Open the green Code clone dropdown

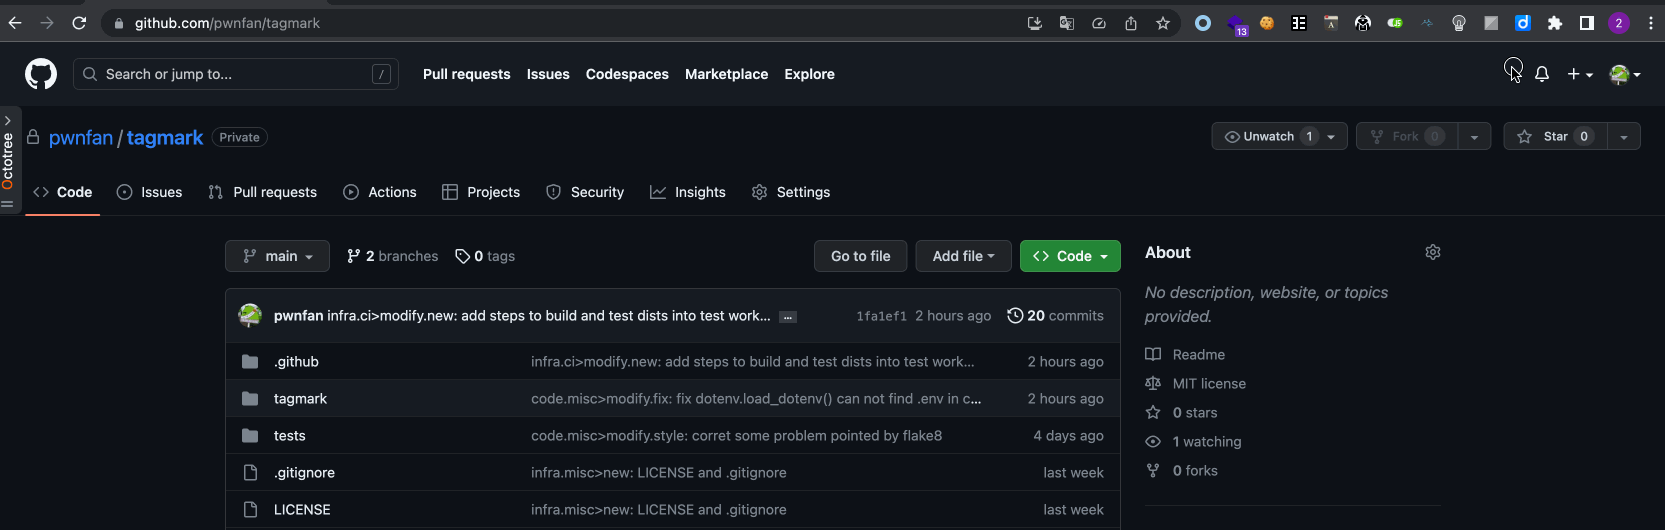(1070, 256)
